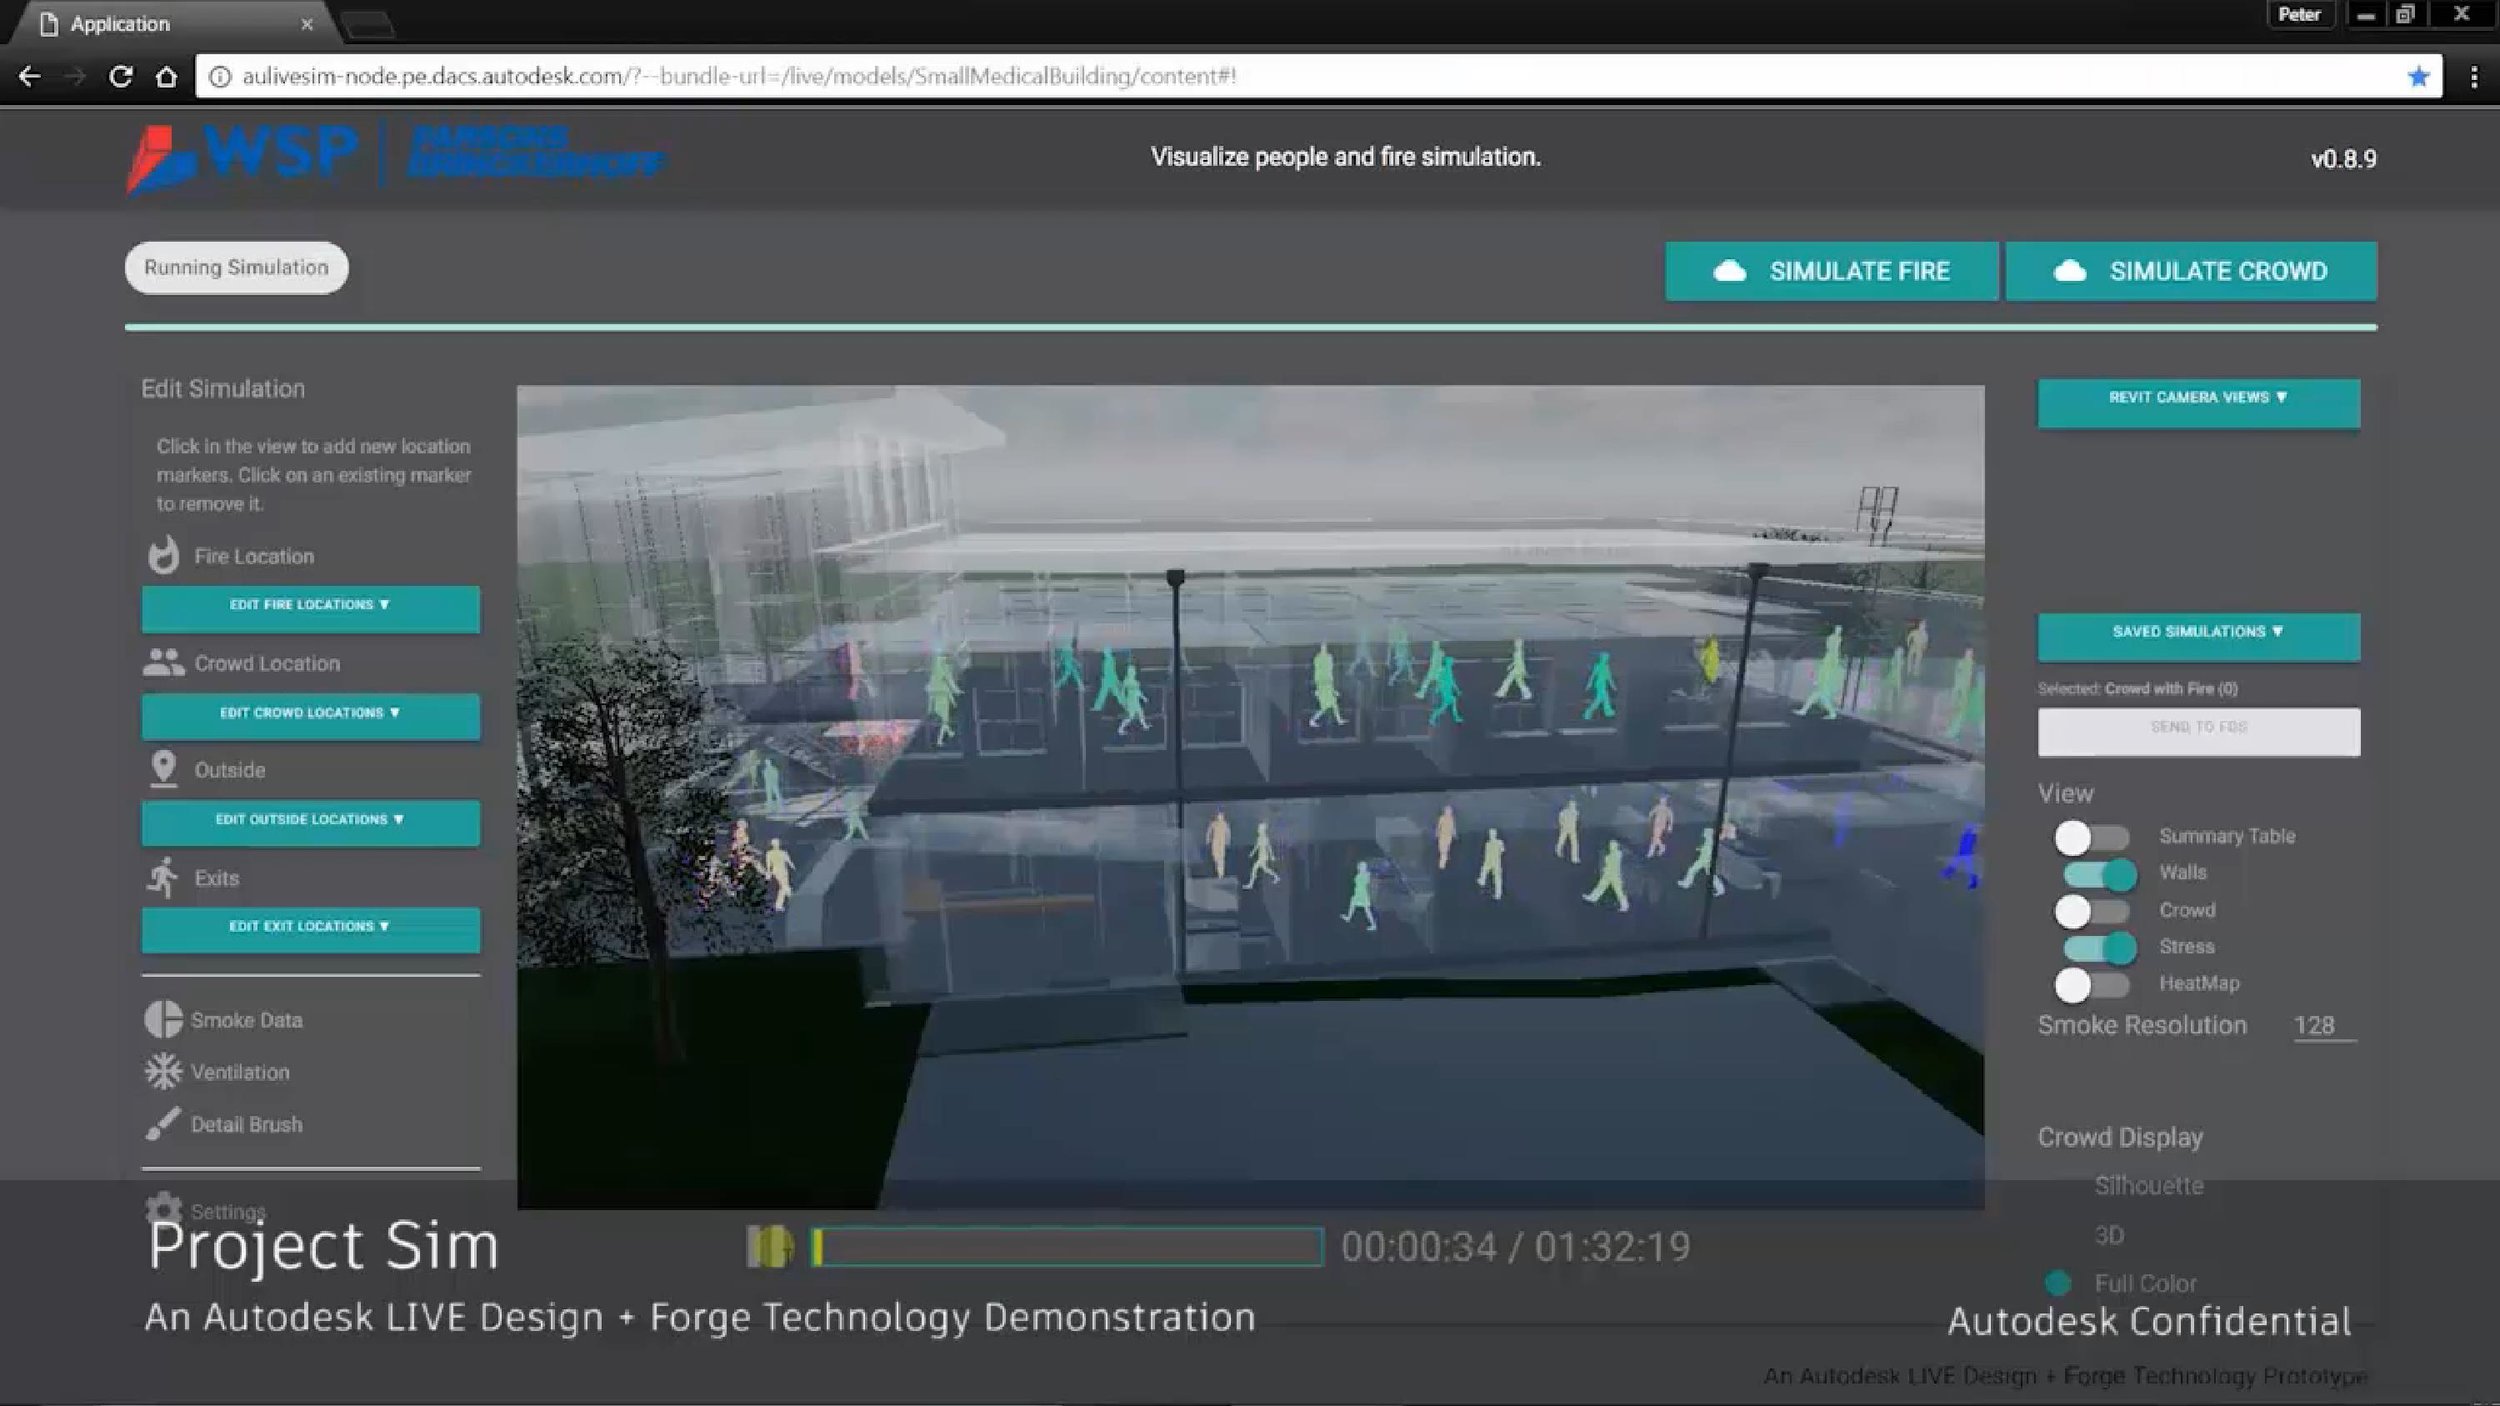Click inside the 3D building simulation view
Image resolution: width=2500 pixels, height=1406 pixels.
(1250, 797)
